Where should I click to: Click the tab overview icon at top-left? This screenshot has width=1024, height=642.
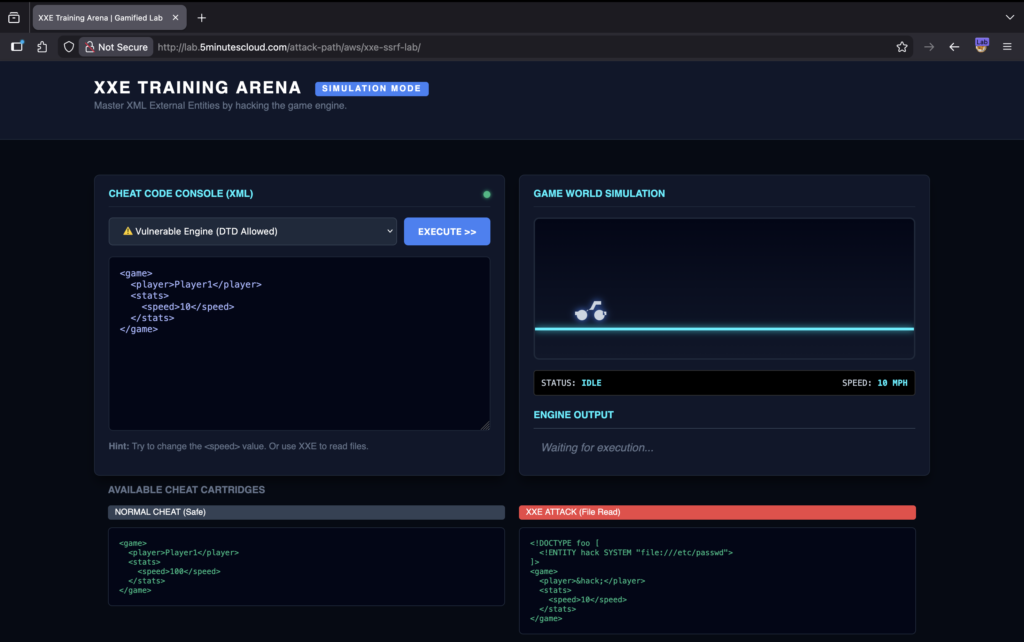tap(14, 18)
